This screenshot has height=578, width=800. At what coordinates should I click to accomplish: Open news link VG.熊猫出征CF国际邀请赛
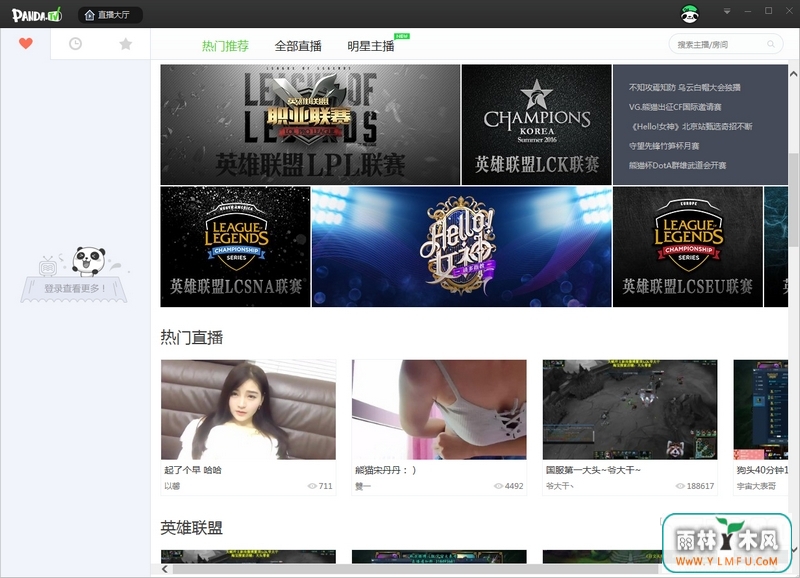pos(675,107)
